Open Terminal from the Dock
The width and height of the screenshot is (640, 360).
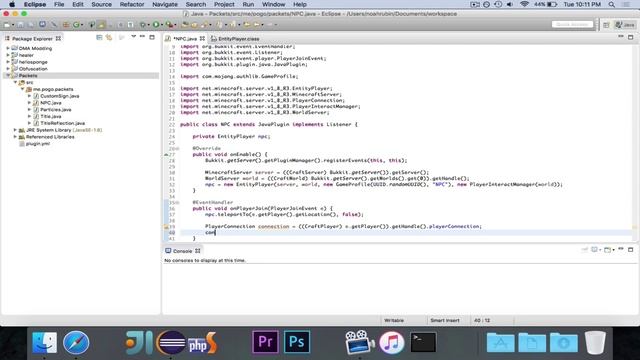[423, 342]
